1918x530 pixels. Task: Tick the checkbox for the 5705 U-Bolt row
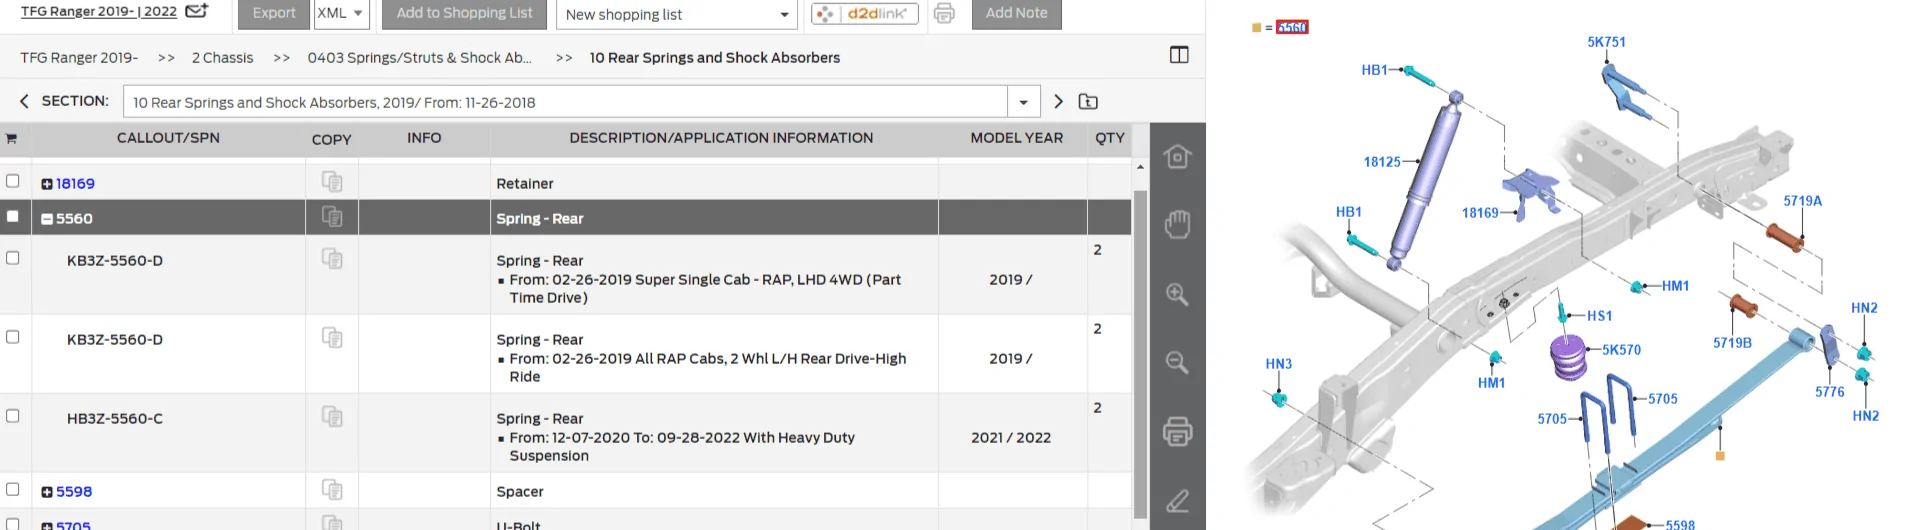tap(13, 524)
